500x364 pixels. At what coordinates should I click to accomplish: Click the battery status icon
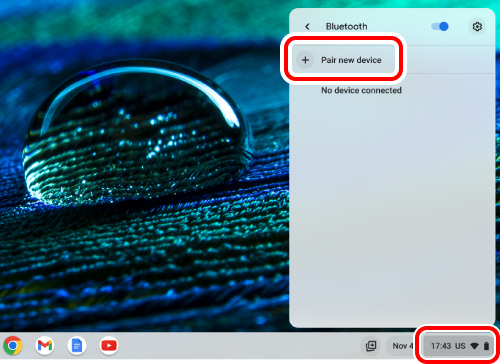pos(486,346)
